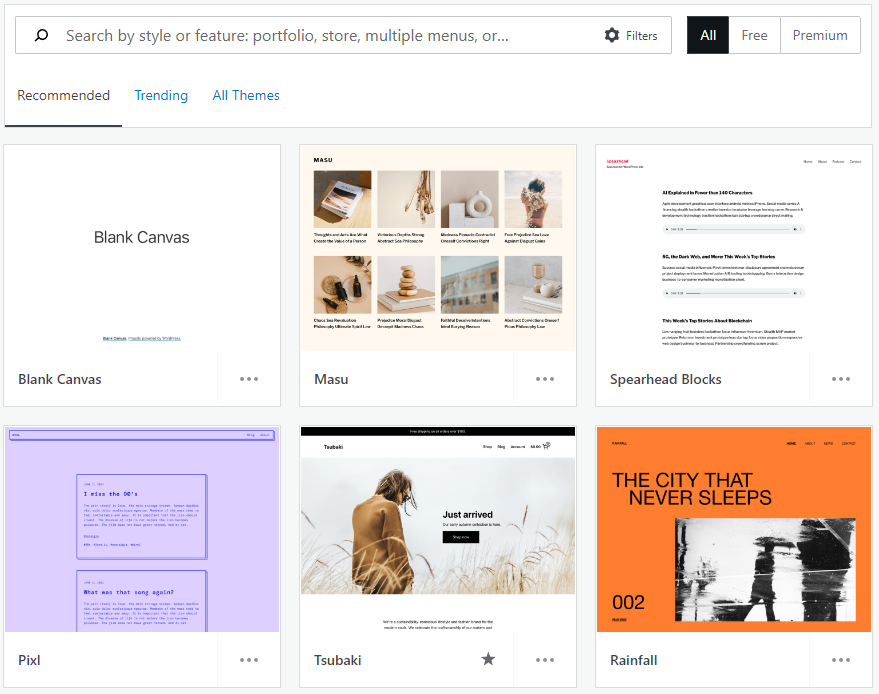Enable the All themes pricing filter

pyautogui.click(x=708, y=35)
